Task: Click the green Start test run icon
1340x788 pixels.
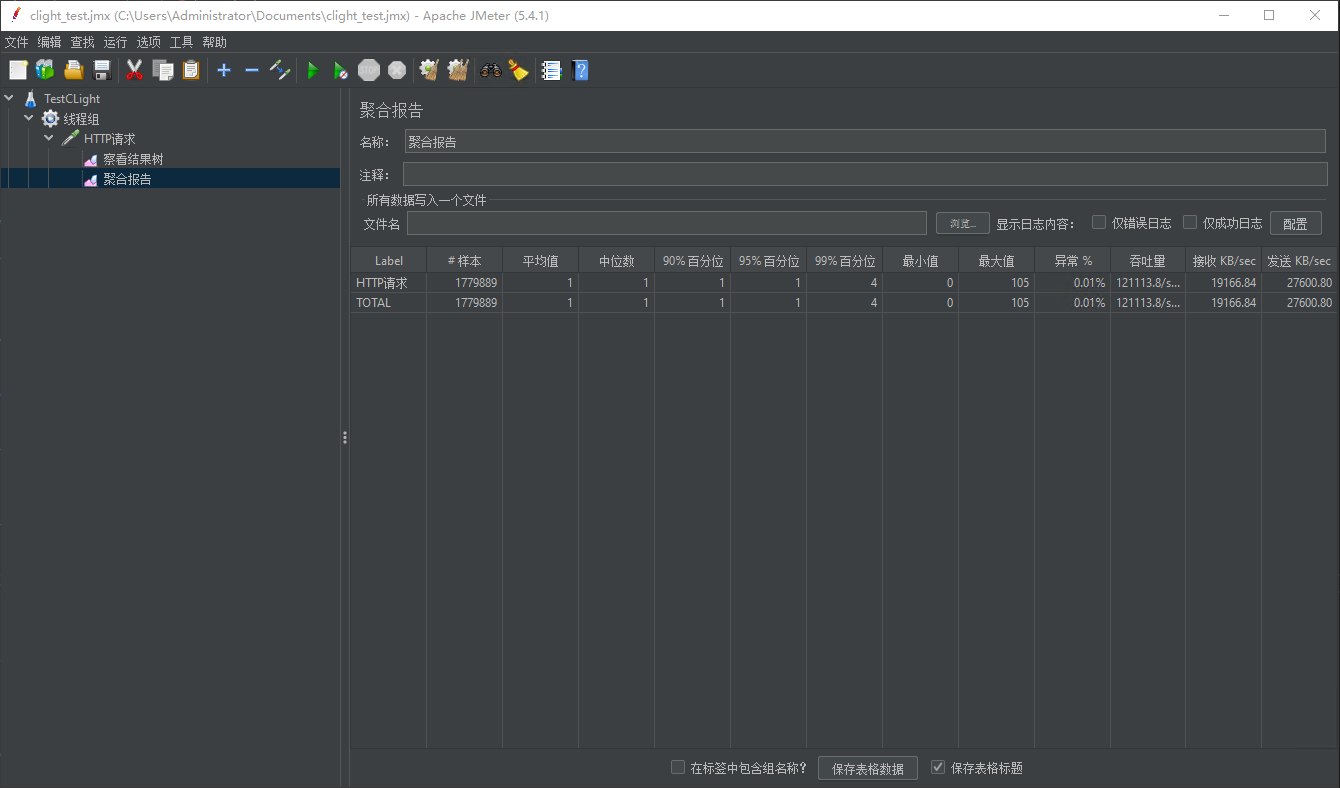Action: (x=313, y=70)
